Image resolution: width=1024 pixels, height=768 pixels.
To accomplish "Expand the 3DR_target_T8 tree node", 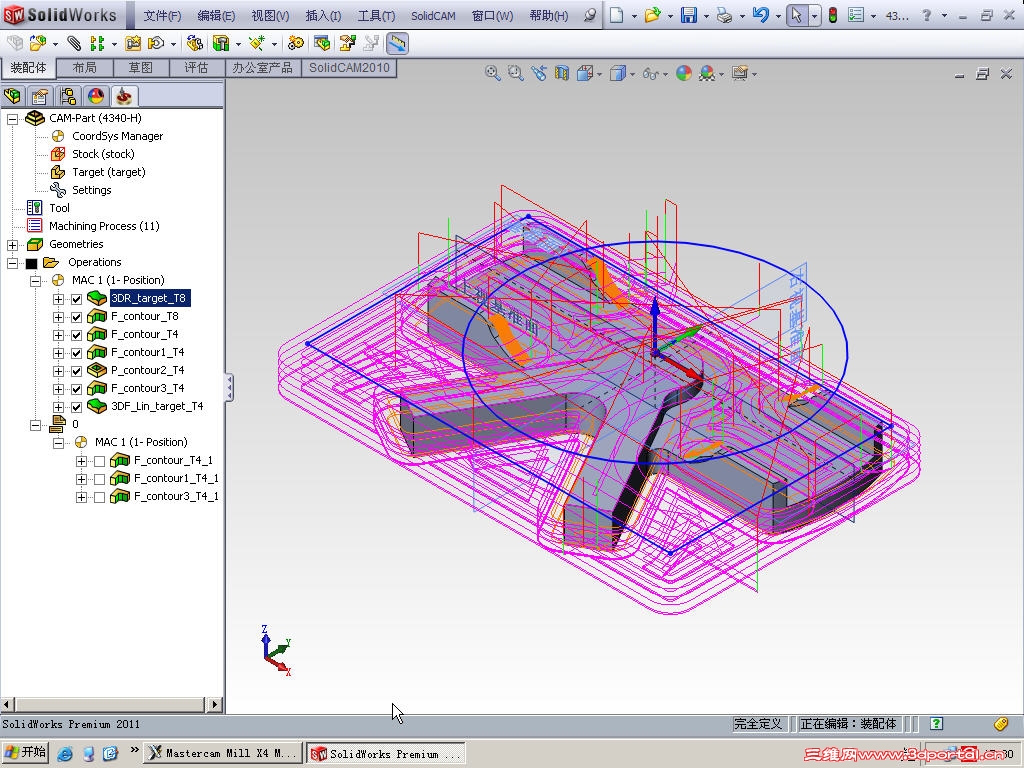I will tap(58, 298).
